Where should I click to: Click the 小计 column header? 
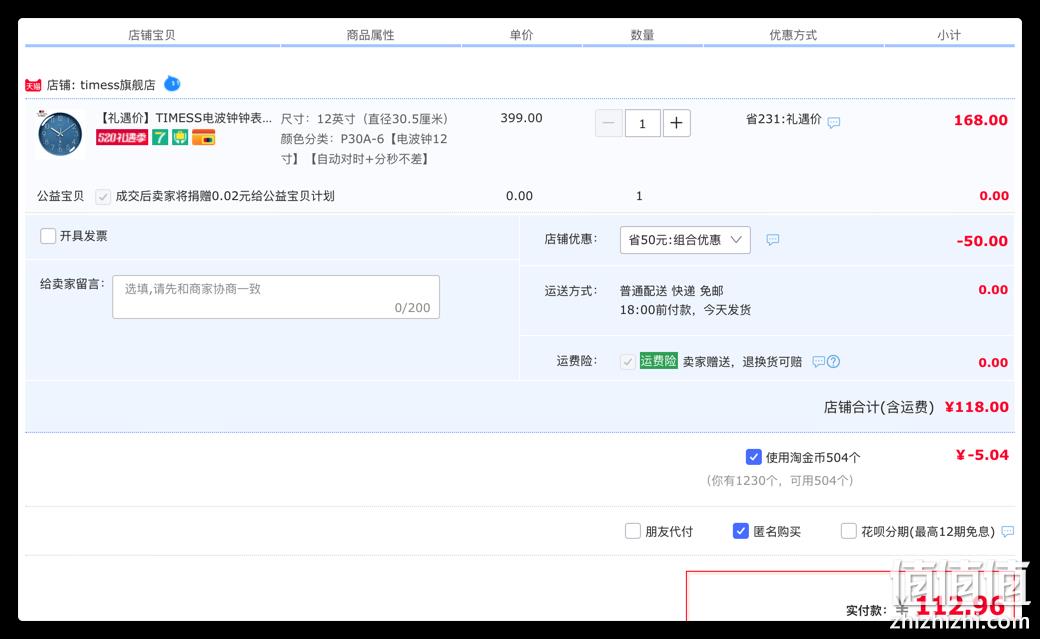click(949, 35)
